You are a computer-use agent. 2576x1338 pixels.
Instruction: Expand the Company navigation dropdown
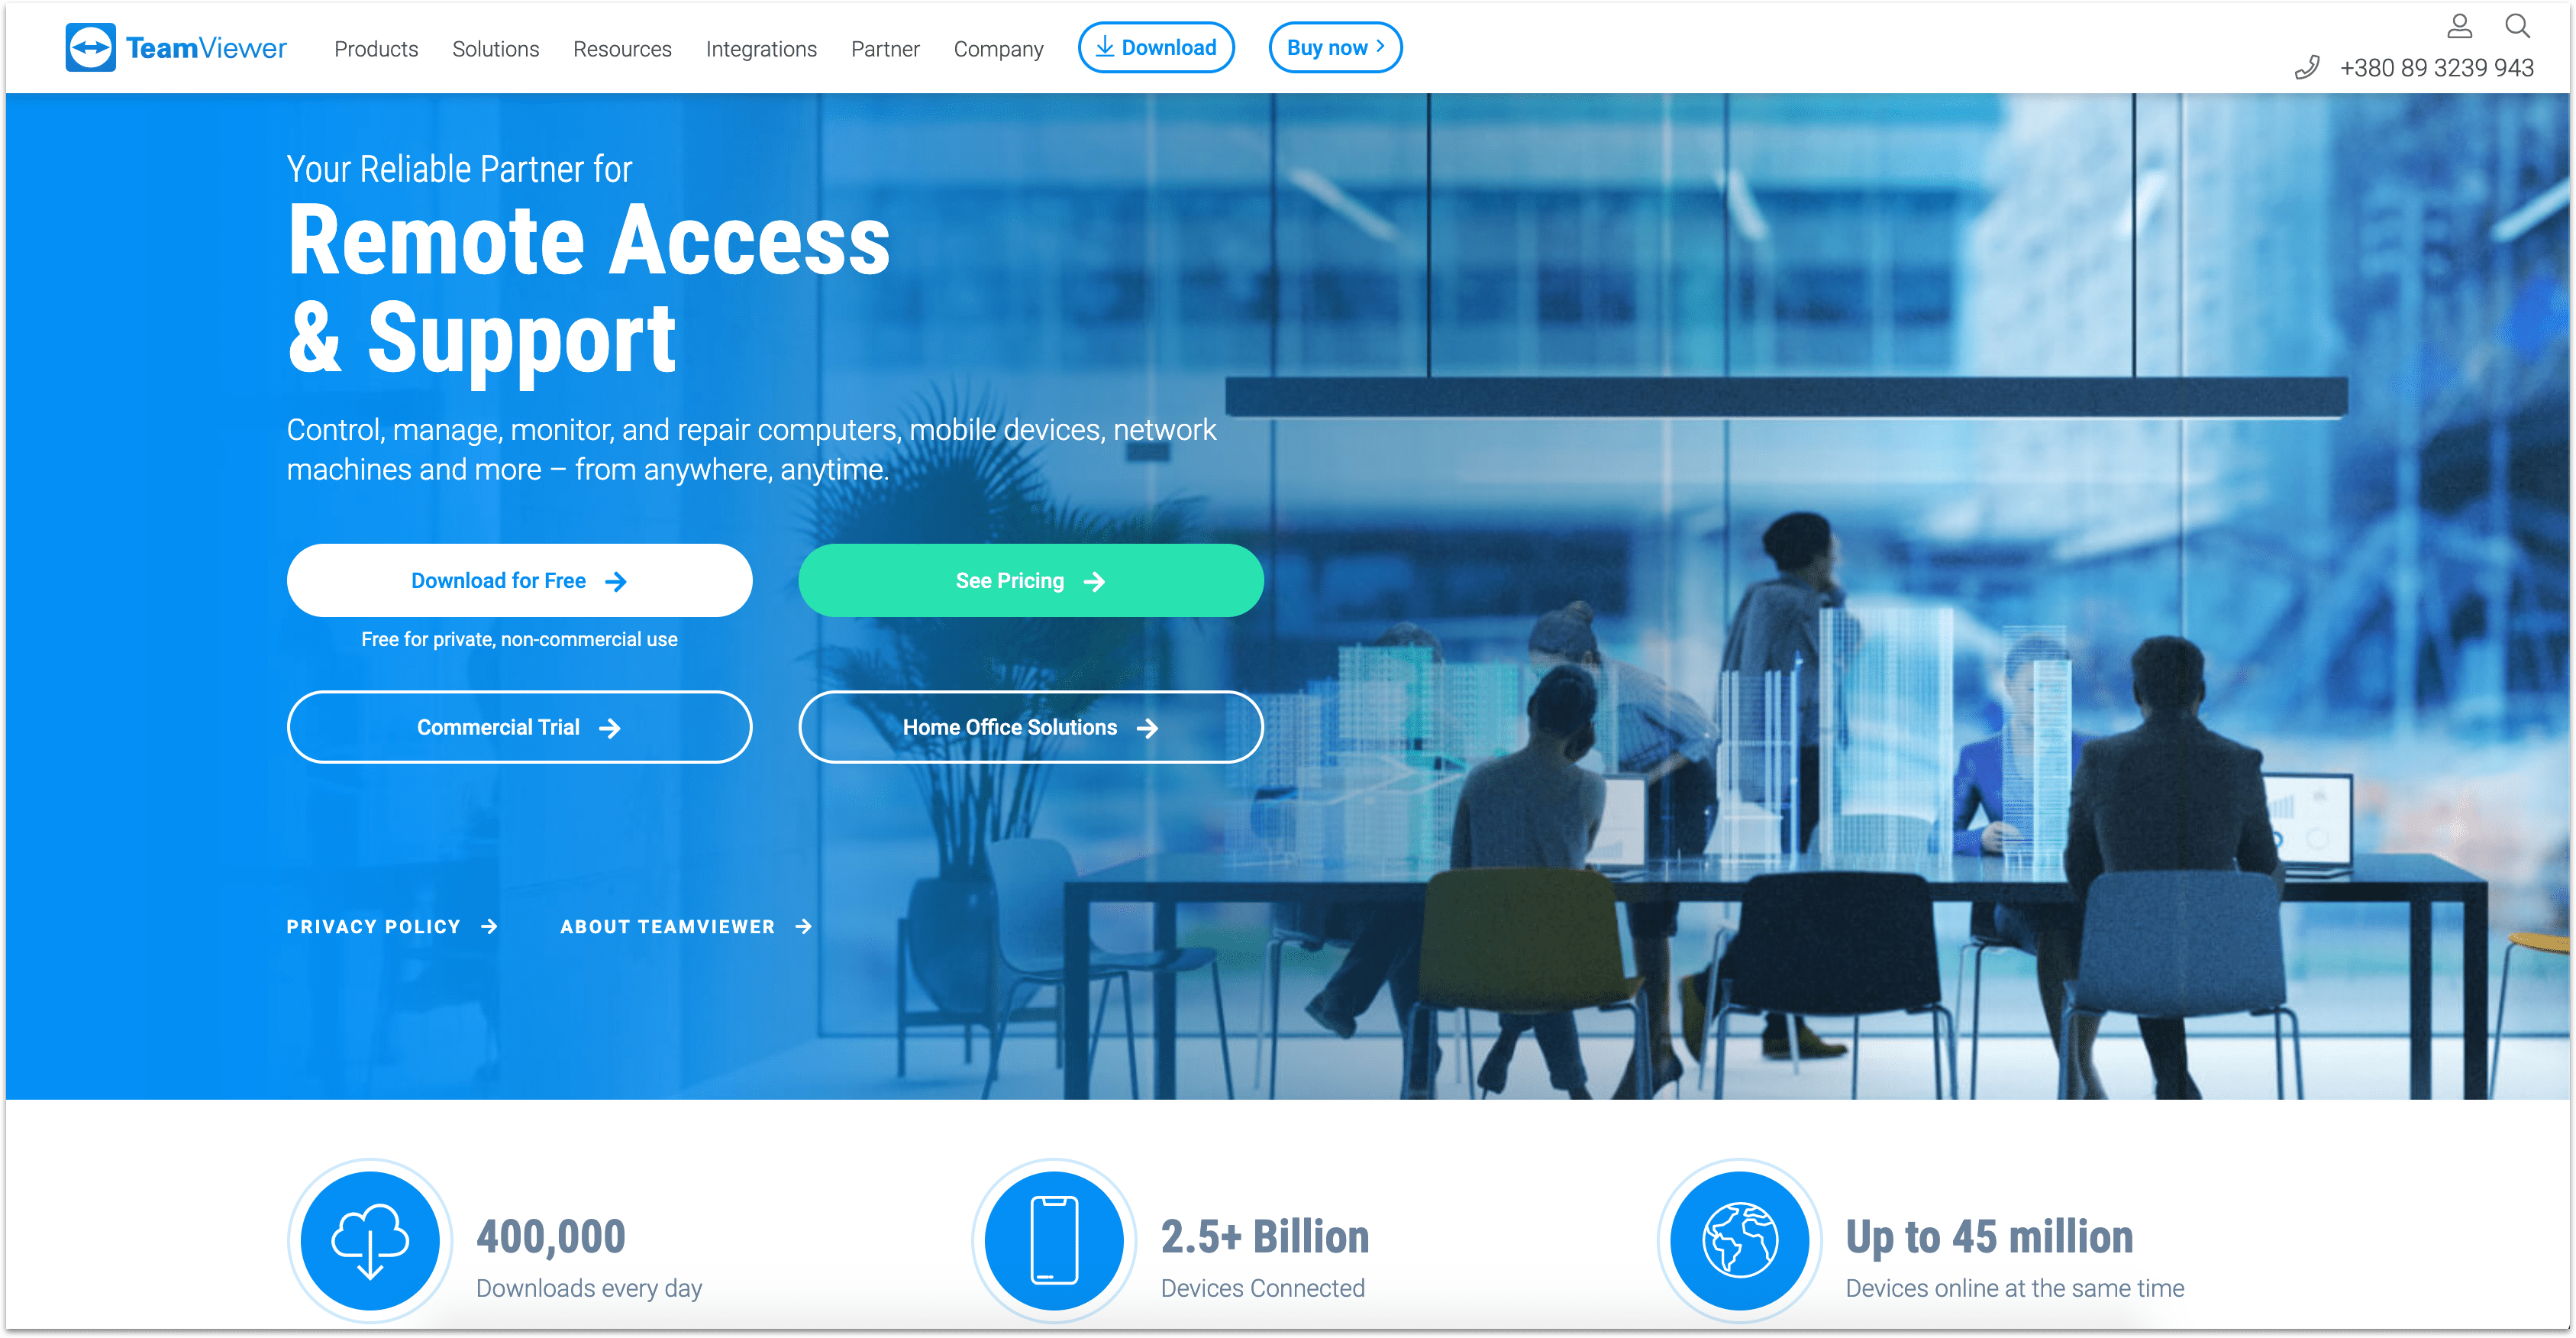[x=1000, y=47]
